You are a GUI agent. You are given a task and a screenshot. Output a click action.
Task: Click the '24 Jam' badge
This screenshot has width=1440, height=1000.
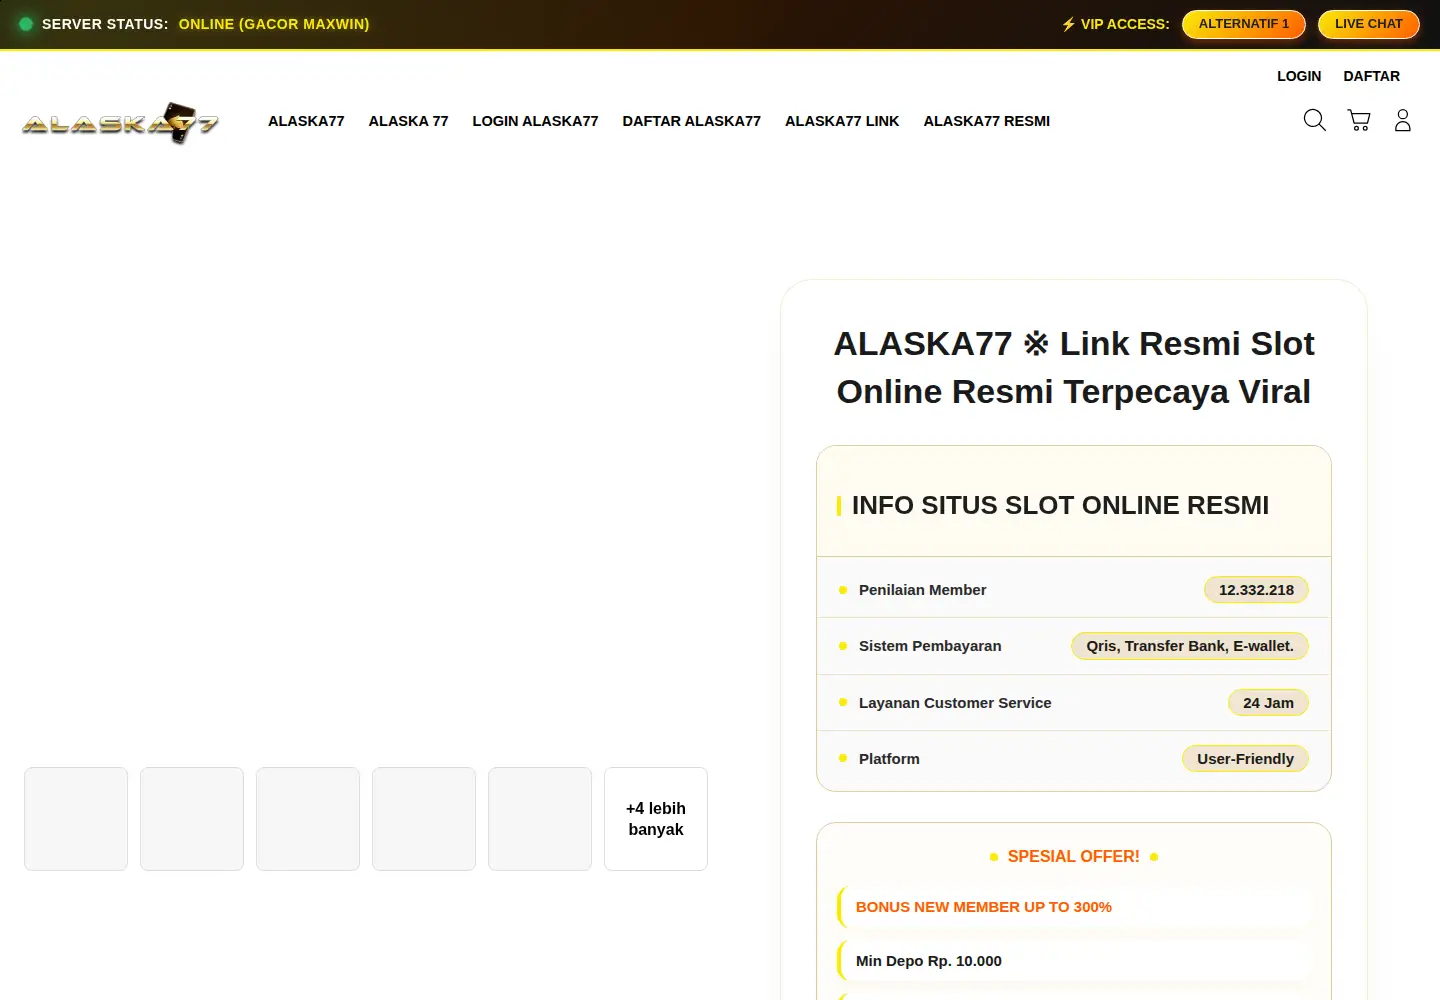[x=1268, y=703]
